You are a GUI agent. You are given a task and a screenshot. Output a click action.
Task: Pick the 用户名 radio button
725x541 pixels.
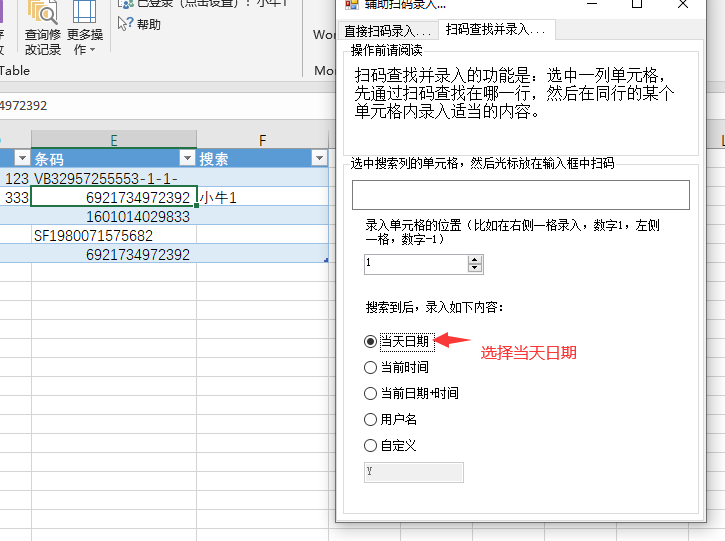tap(371, 419)
